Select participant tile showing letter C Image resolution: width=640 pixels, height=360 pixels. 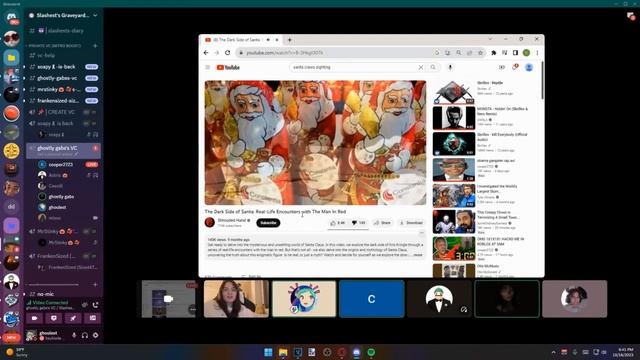pos(371,299)
